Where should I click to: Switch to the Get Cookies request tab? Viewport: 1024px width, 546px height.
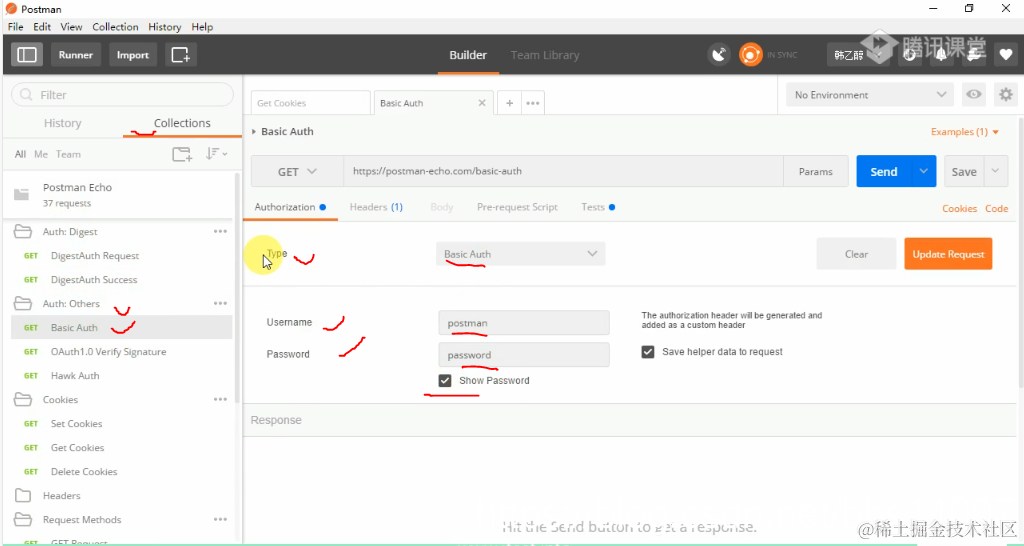click(311, 103)
